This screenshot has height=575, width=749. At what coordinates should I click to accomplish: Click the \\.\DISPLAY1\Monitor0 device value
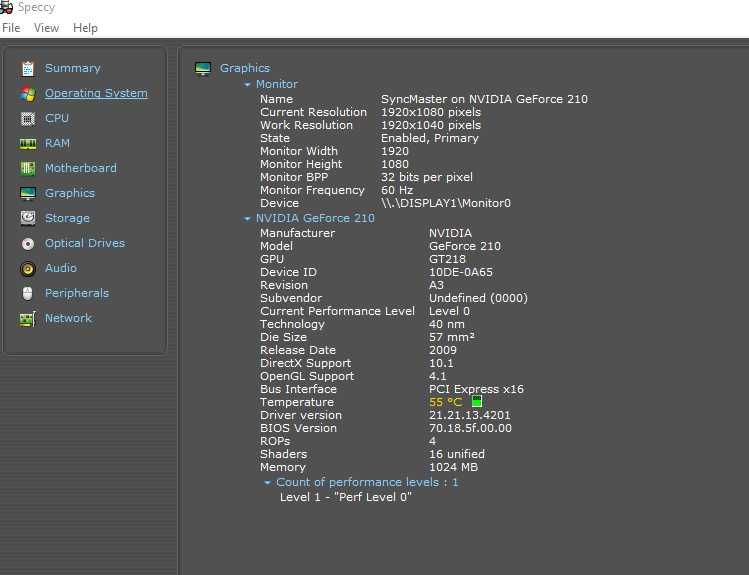(446, 203)
